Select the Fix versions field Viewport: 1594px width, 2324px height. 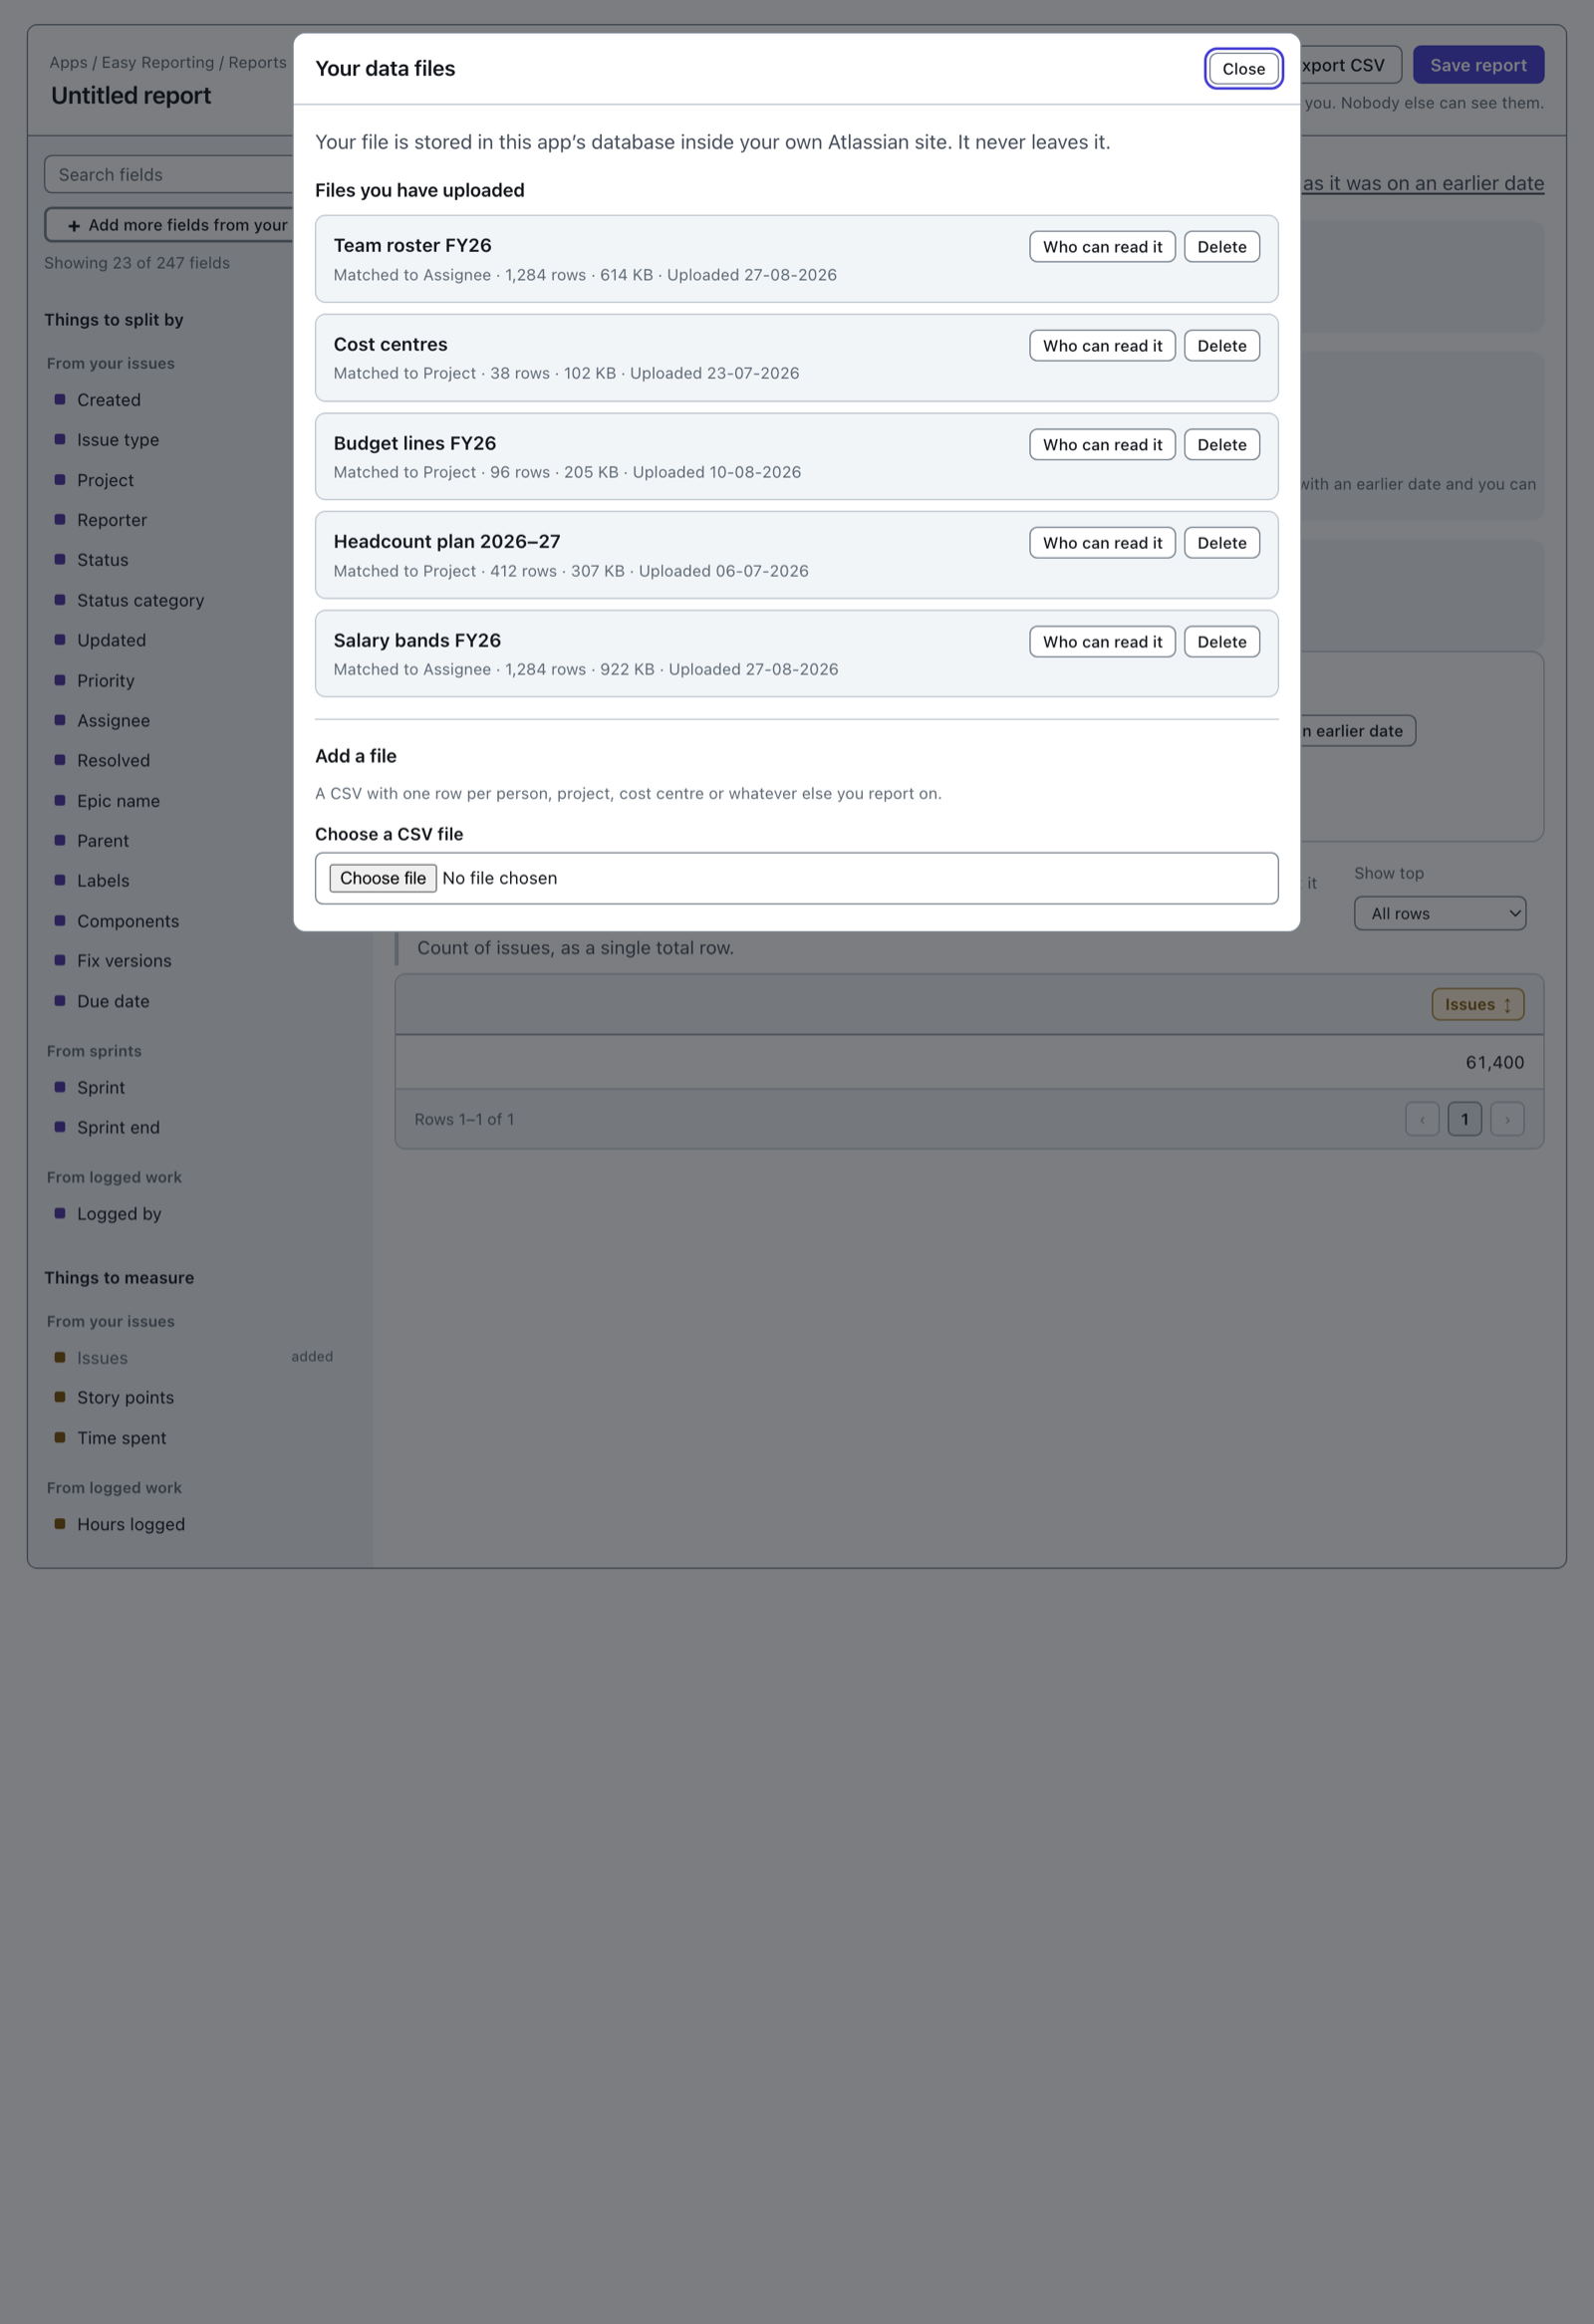point(124,961)
